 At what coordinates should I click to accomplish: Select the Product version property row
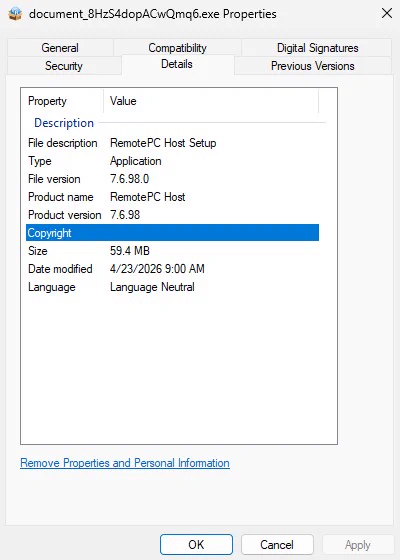(x=172, y=215)
